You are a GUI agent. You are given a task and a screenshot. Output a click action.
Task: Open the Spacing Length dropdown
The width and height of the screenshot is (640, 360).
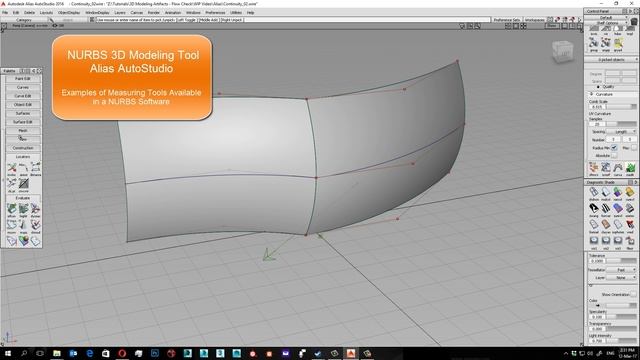click(x=621, y=132)
